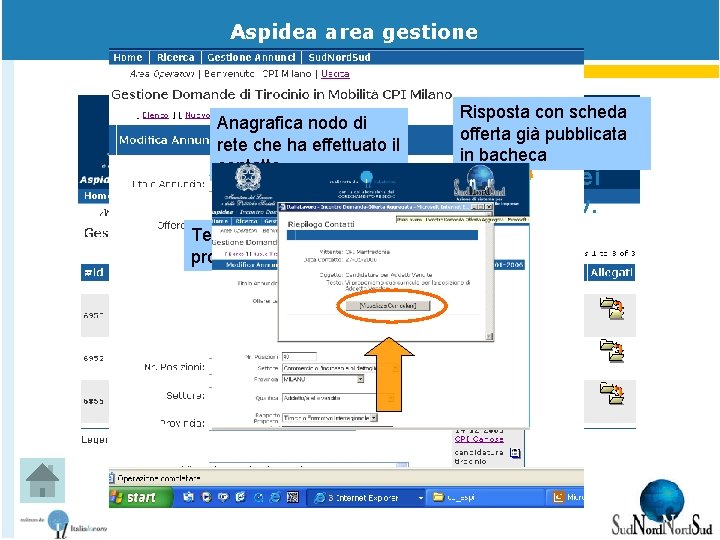This screenshot has height=540, width=720.
Task: Open the Ricerca menu item
Action: coord(176,57)
